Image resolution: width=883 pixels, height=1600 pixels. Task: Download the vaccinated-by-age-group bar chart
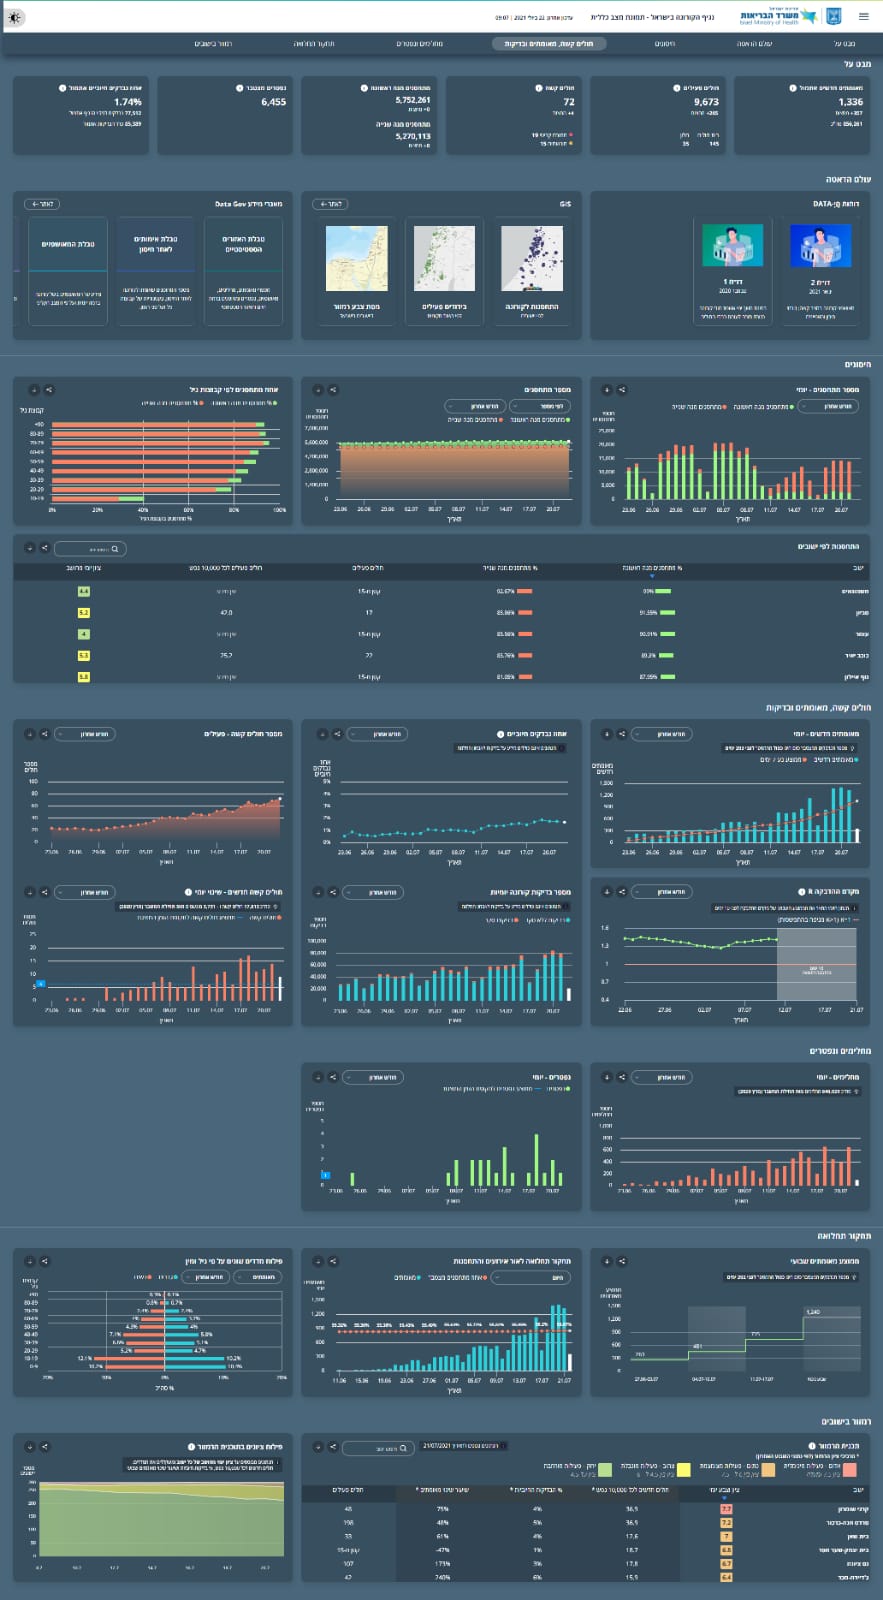click(x=33, y=390)
